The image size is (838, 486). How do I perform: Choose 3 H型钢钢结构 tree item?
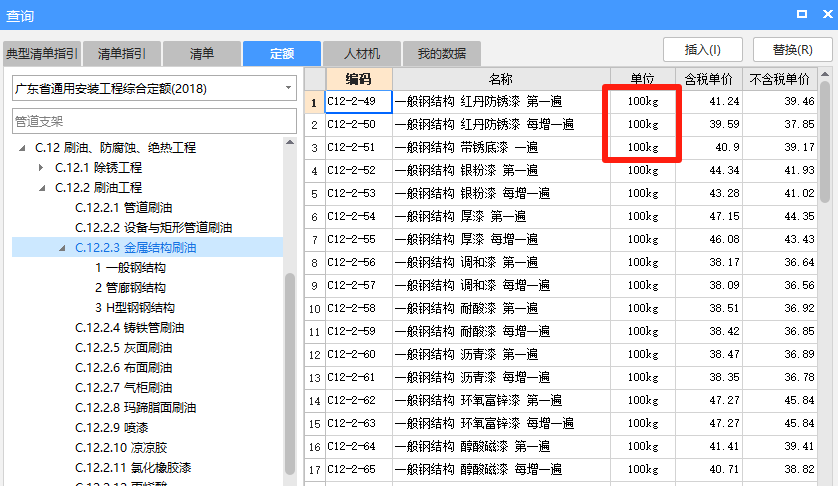tap(135, 308)
